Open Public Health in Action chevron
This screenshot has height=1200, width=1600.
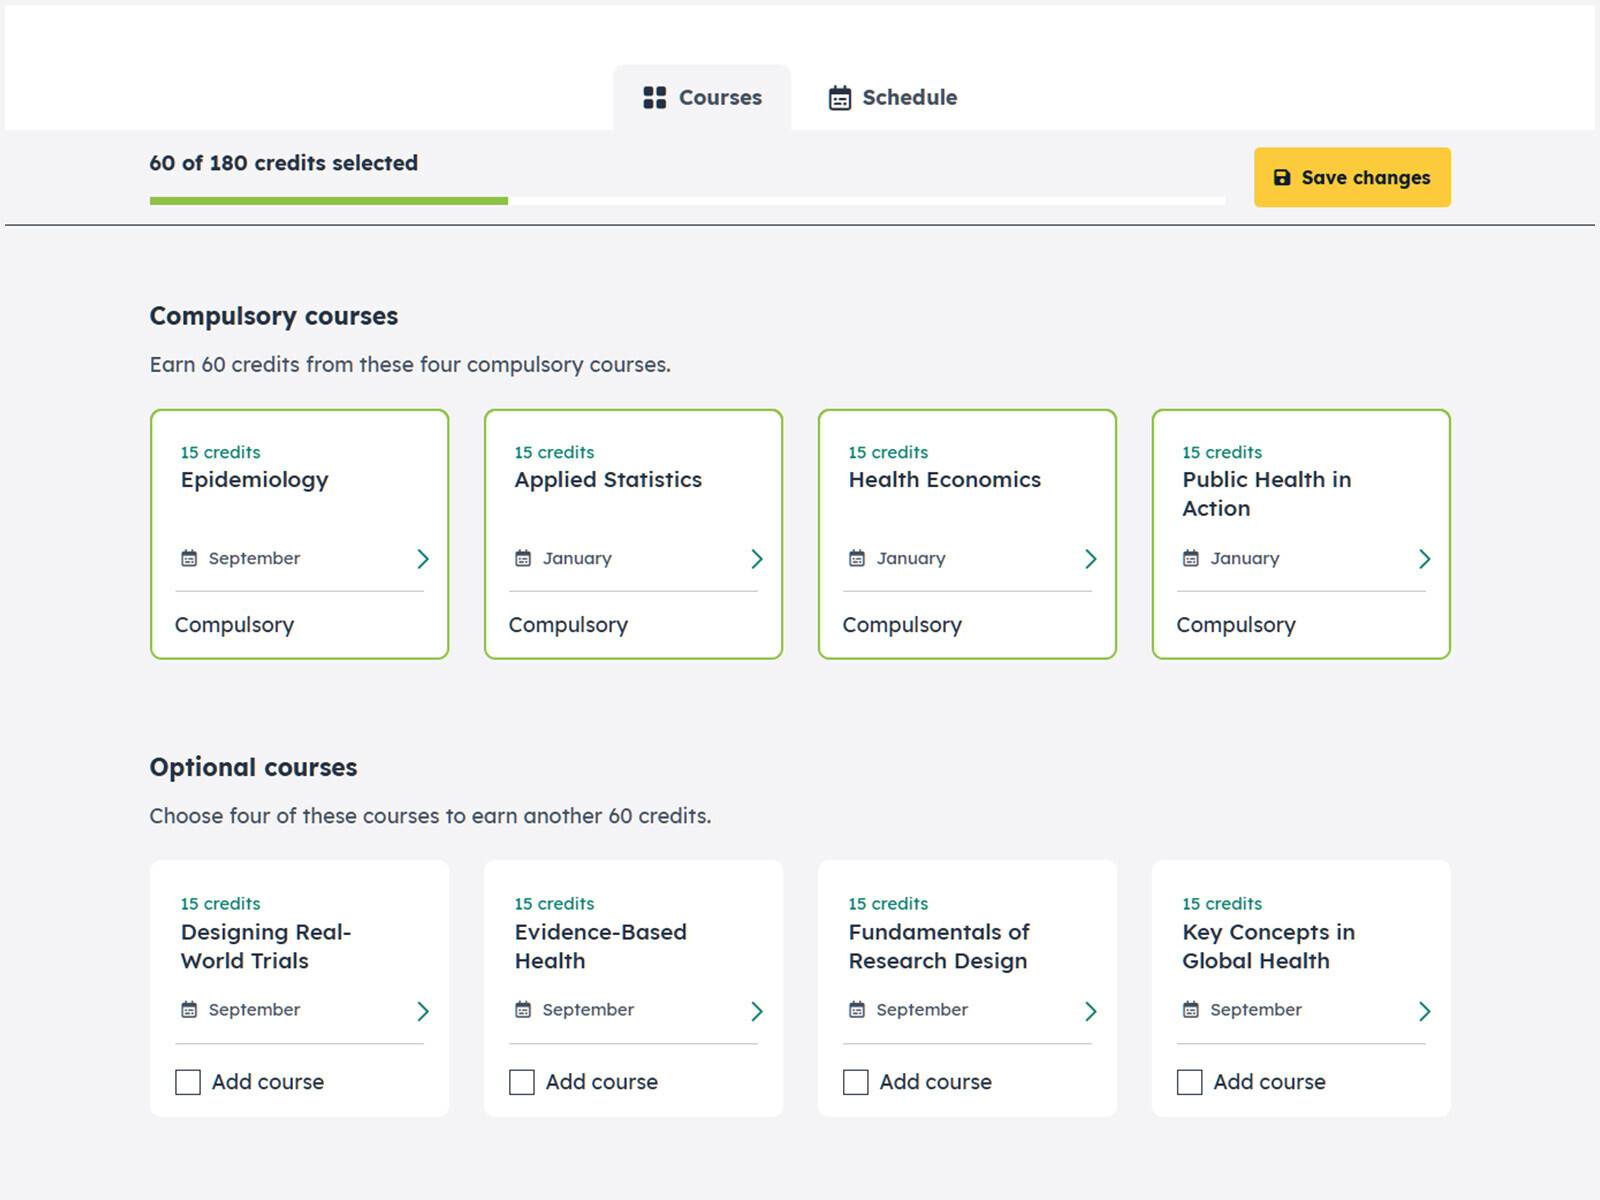tap(1424, 559)
